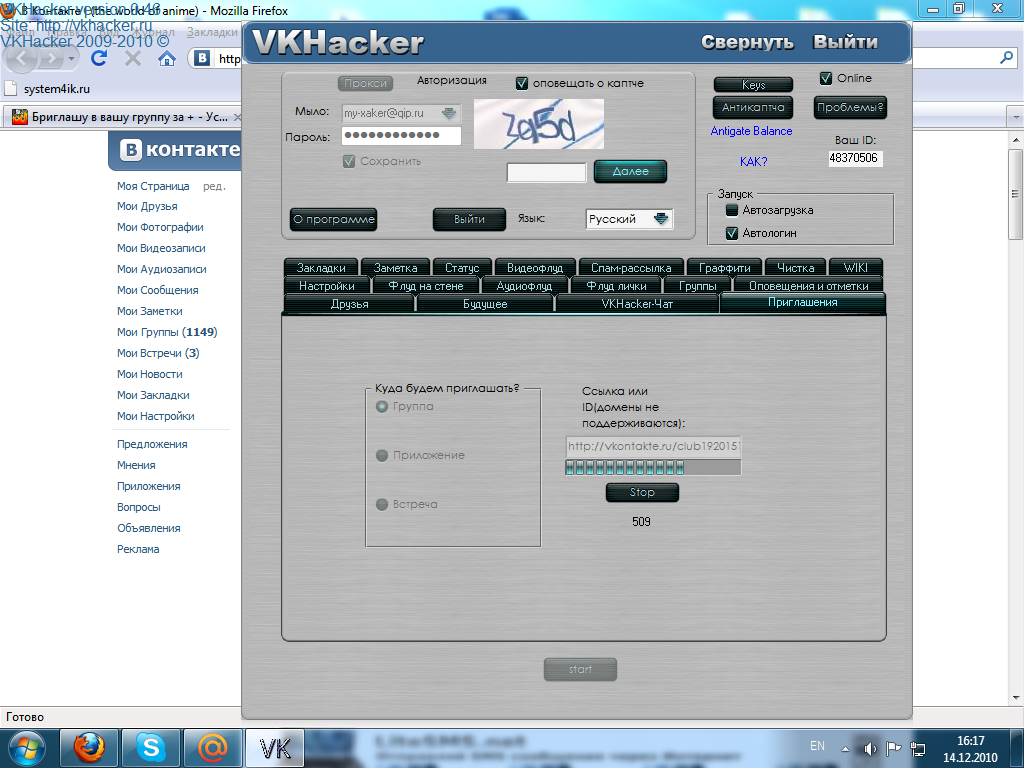Expand the Мыло email dropdown
1024x768 pixels.
click(x=449, y=113)
